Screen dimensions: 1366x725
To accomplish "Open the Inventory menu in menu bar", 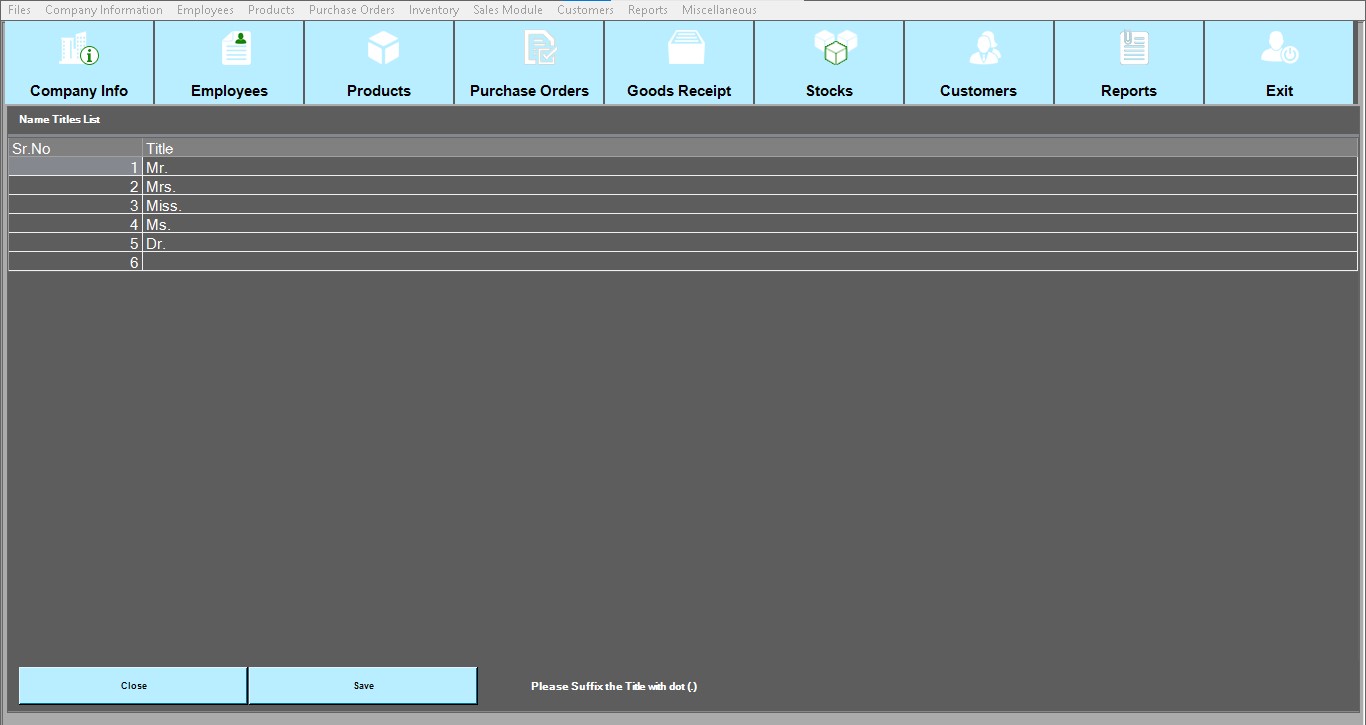I will (433, 10).
